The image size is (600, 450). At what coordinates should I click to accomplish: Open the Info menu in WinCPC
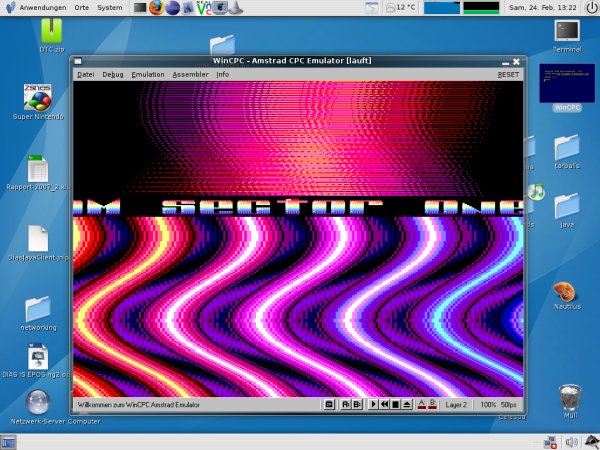[223, 75]
